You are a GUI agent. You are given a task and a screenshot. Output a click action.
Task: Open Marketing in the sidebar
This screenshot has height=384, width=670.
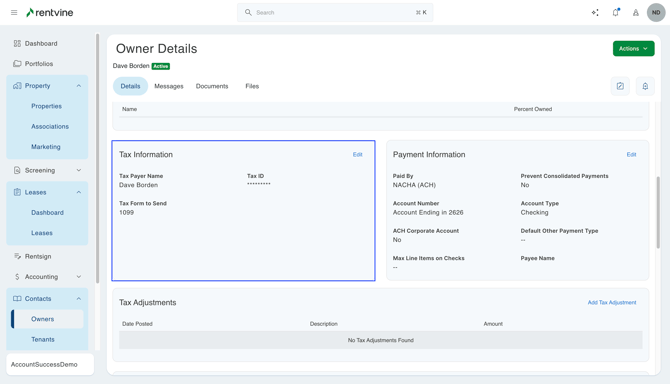point(46,147)
